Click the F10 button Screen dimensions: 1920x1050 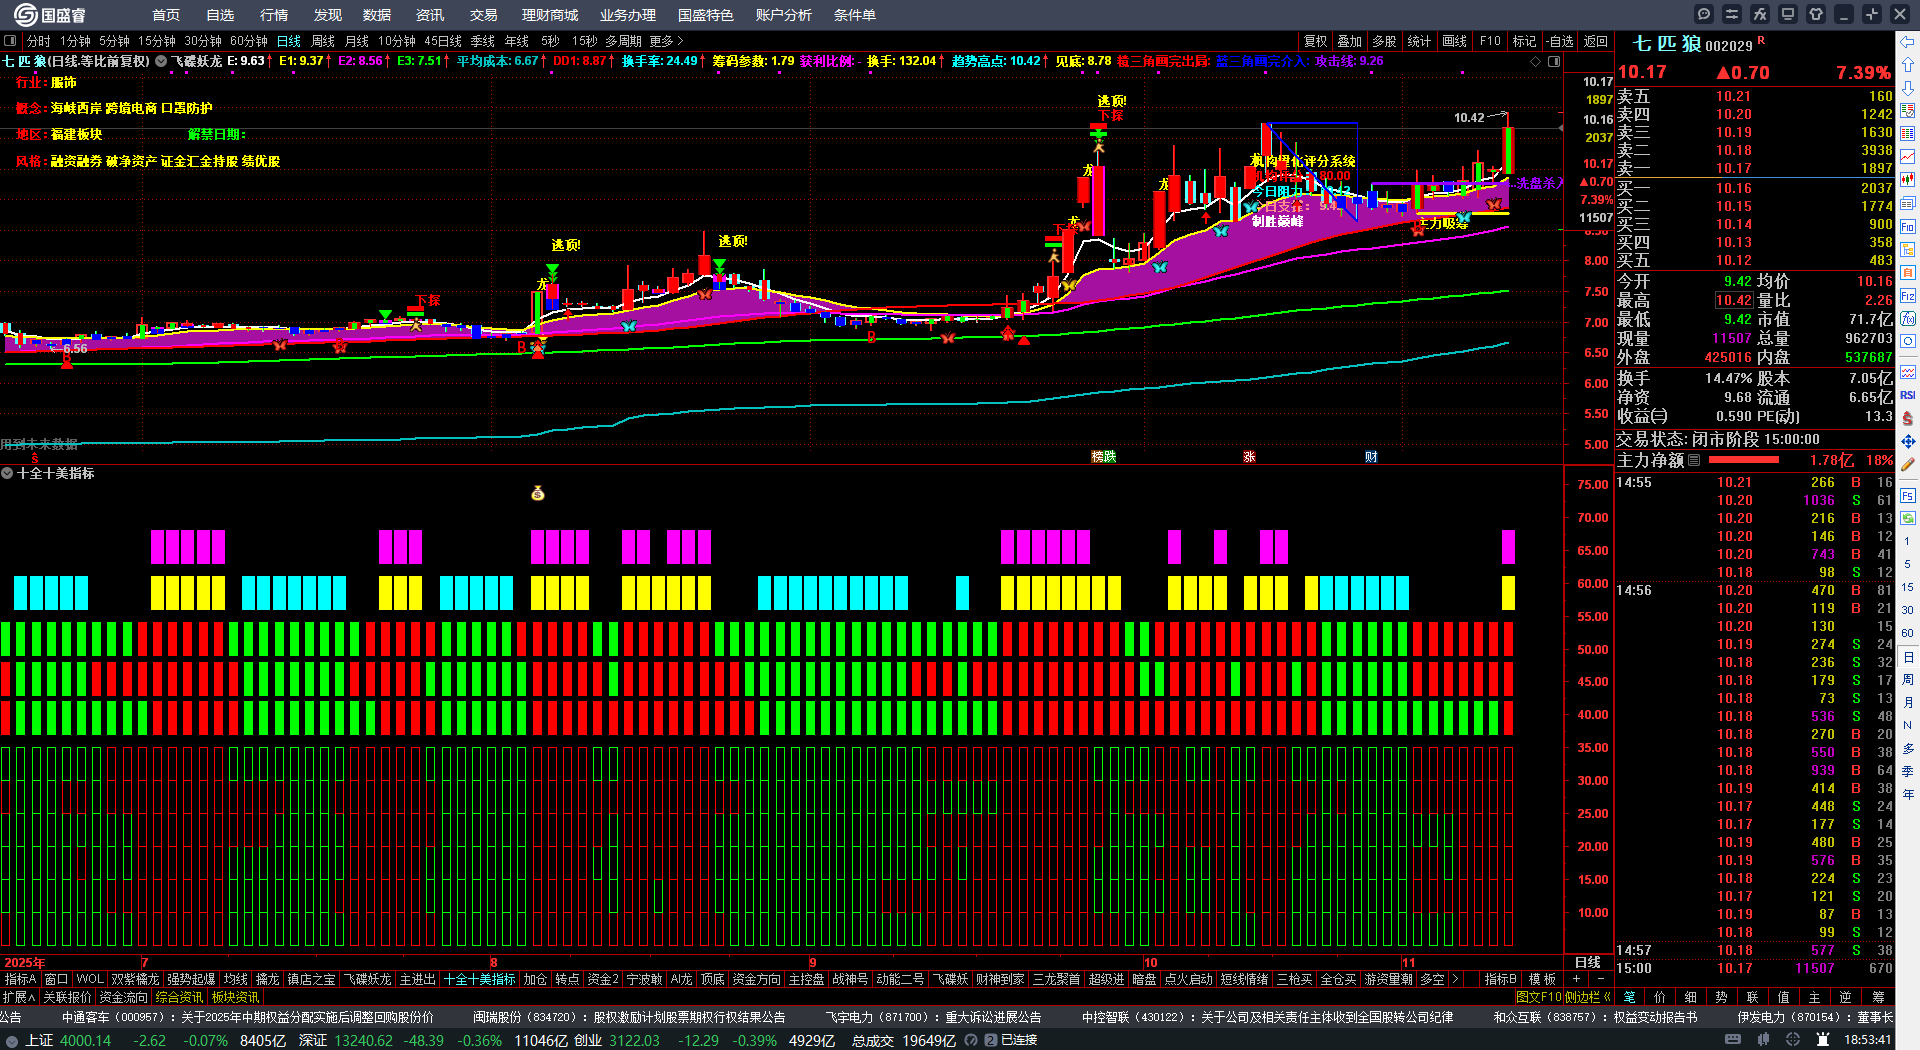(1490, 41)
